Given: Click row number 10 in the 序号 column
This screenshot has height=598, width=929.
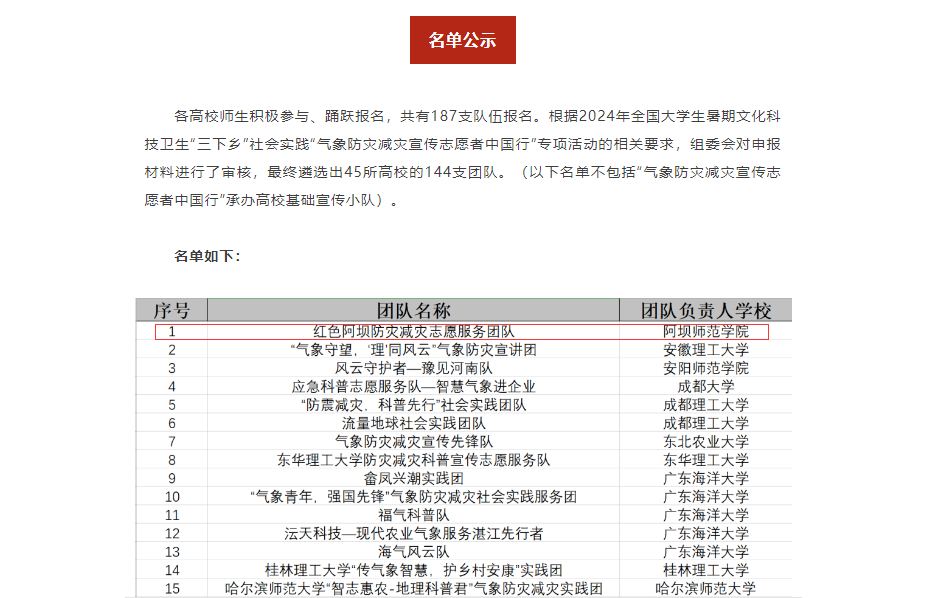Looking at the screenshot, I should click(172, 496).
